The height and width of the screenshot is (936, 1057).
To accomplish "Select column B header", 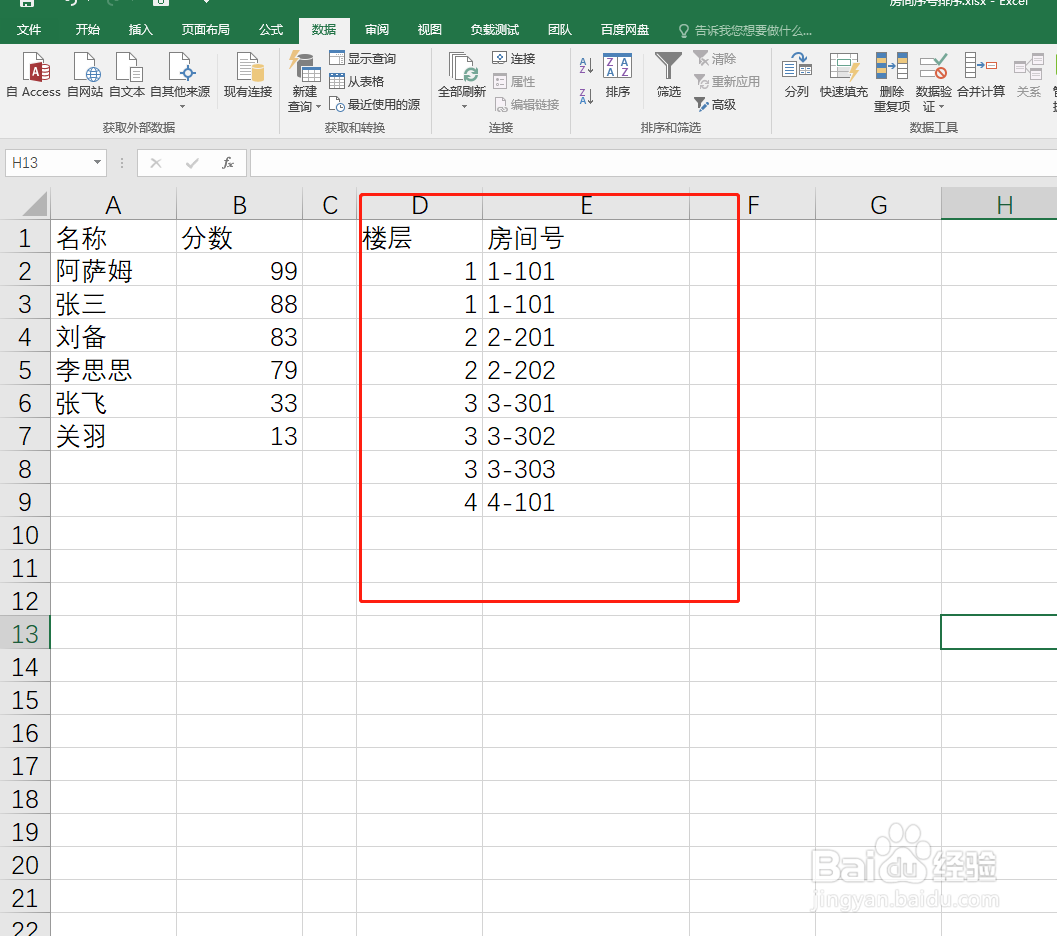I will click(x=239, y=205).
